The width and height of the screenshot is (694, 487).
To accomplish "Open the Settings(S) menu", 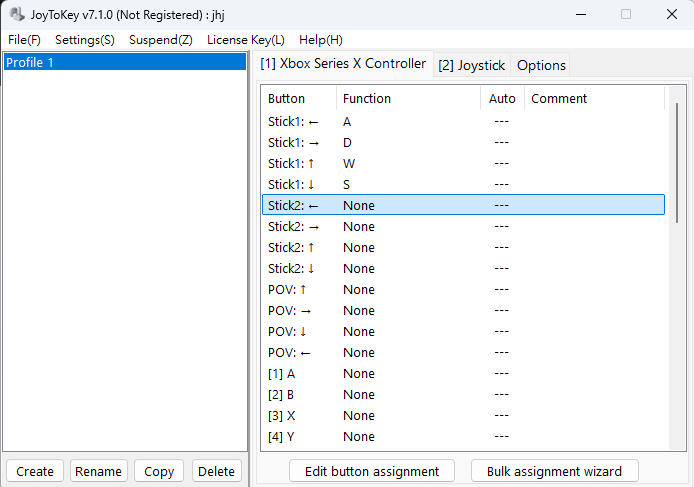I will pyautogui.click(x=85, y=40).
